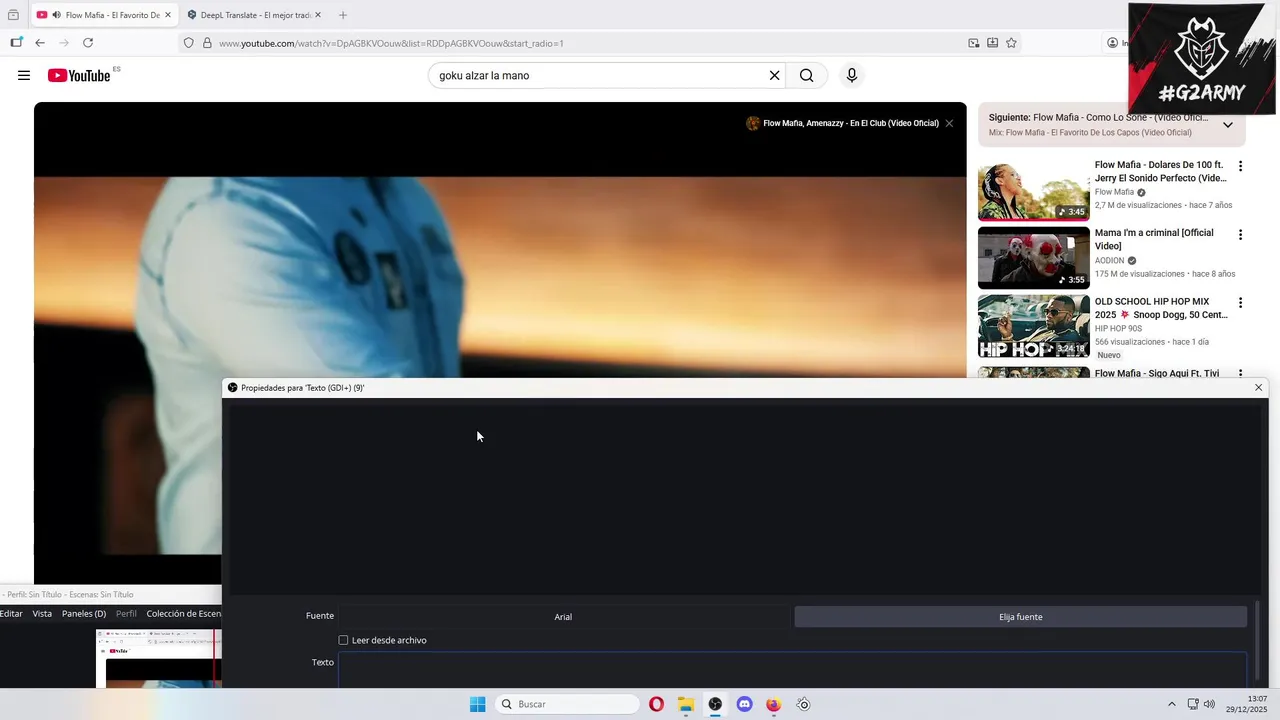1280x720 pixels.
Task: Open the tab overview icon in title bar
Action: click(13, 15)
